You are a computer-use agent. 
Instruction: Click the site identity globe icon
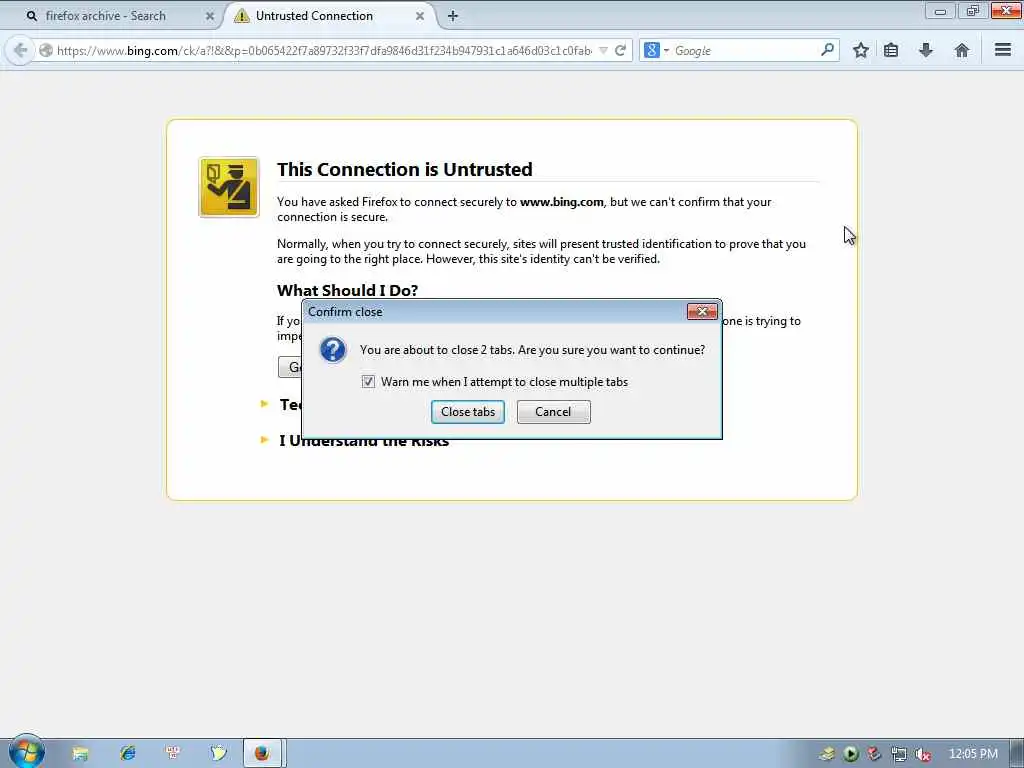[x=46, y=50]
